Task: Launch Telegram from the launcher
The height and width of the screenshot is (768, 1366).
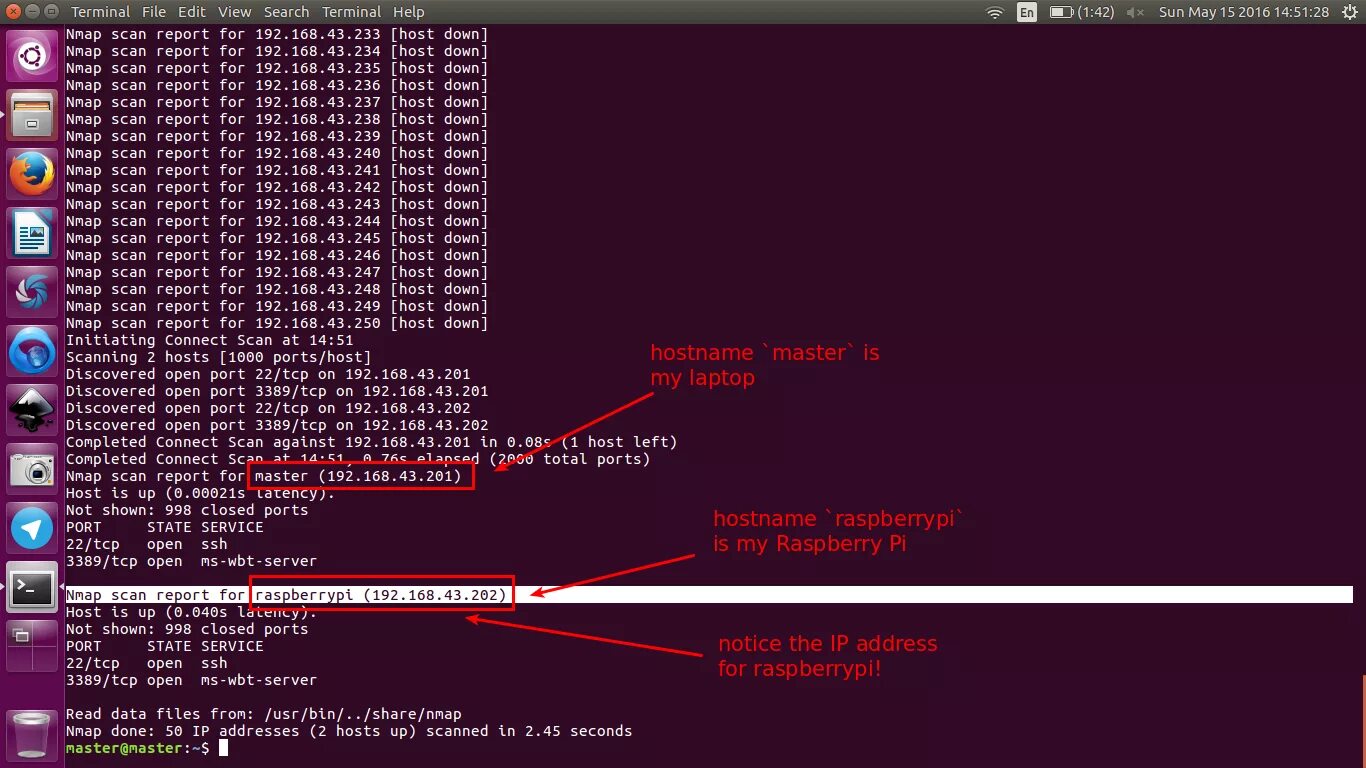Action: click(32, 528)
